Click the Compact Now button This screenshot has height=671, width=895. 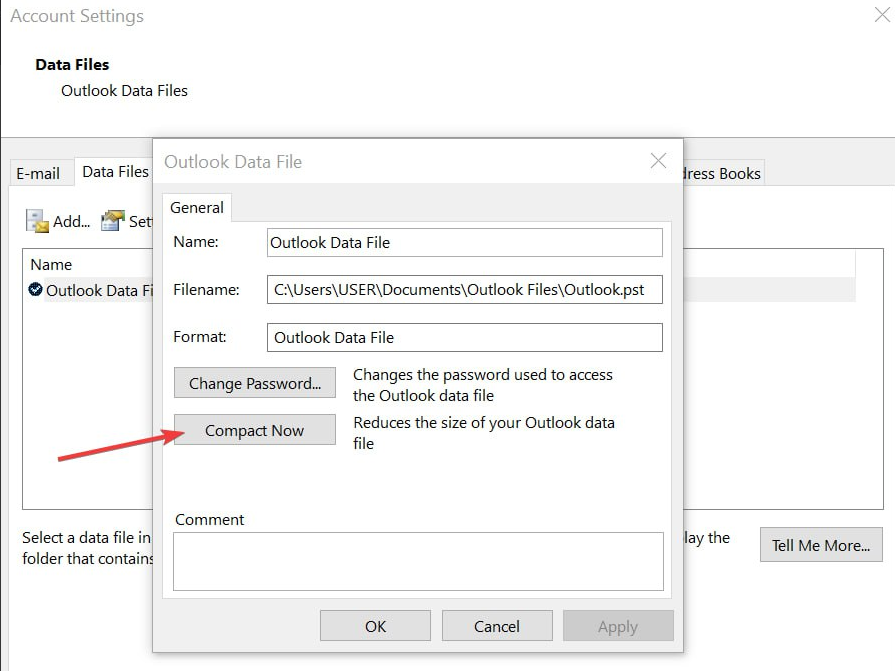coord(255,430)
